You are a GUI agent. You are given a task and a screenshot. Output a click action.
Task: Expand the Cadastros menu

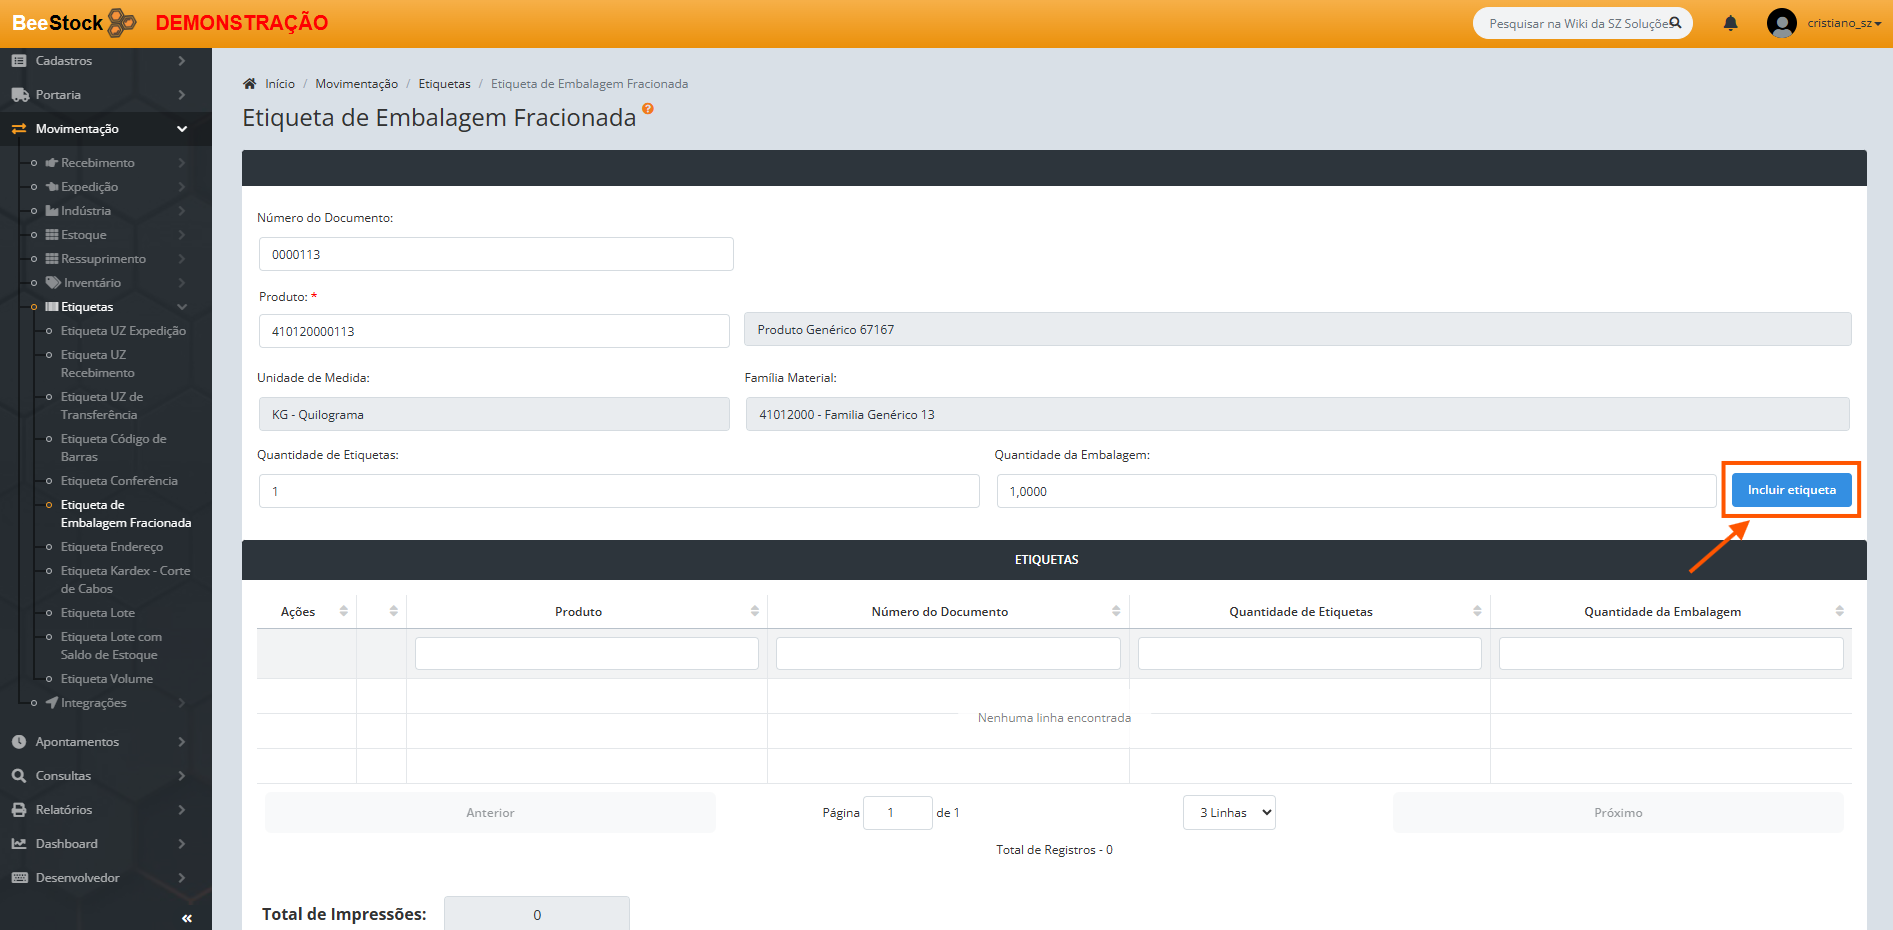[64, 61]
